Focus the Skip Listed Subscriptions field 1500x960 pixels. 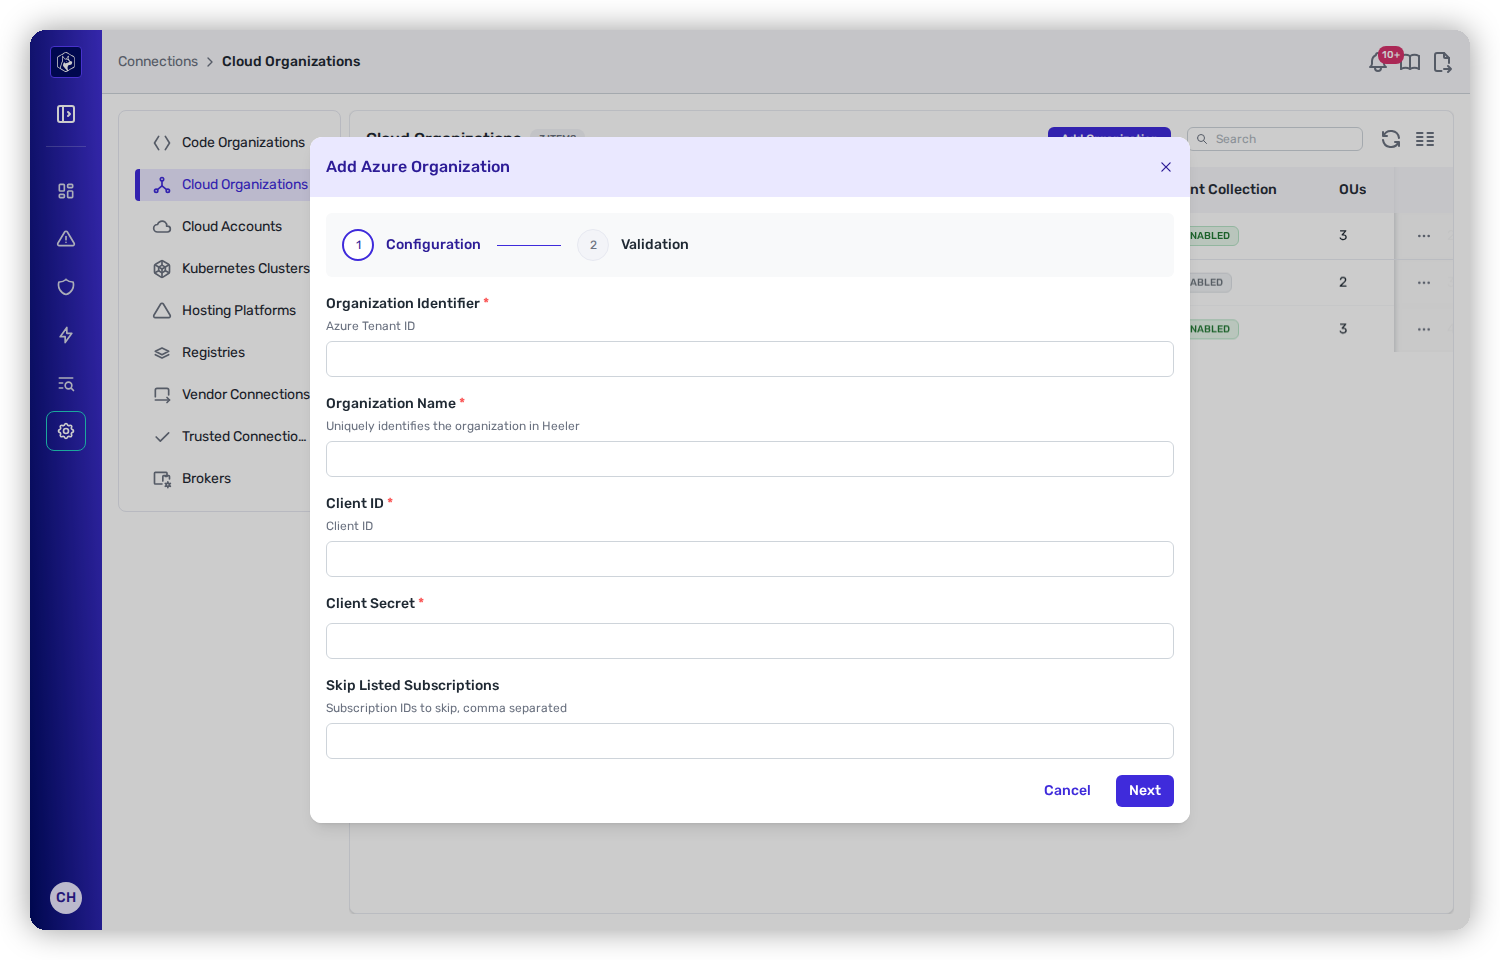(x=750, y=741)
